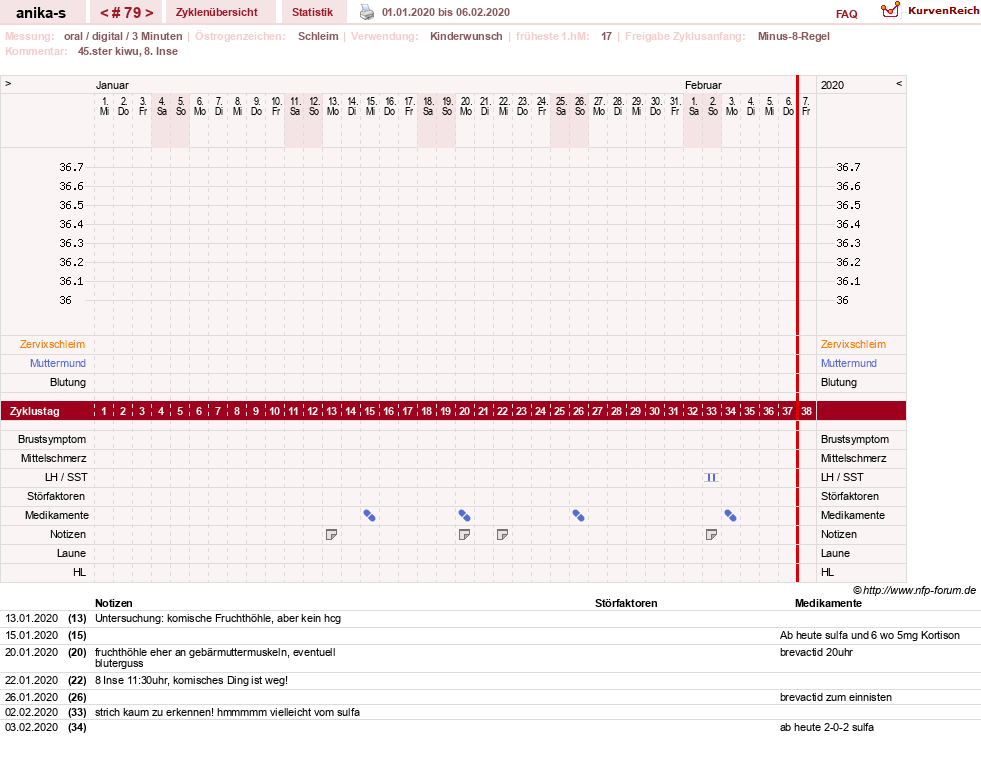The height and width of the screenshot is (776, 981).
Task: Click the 2. So February date header
Action: click(713, 106)
